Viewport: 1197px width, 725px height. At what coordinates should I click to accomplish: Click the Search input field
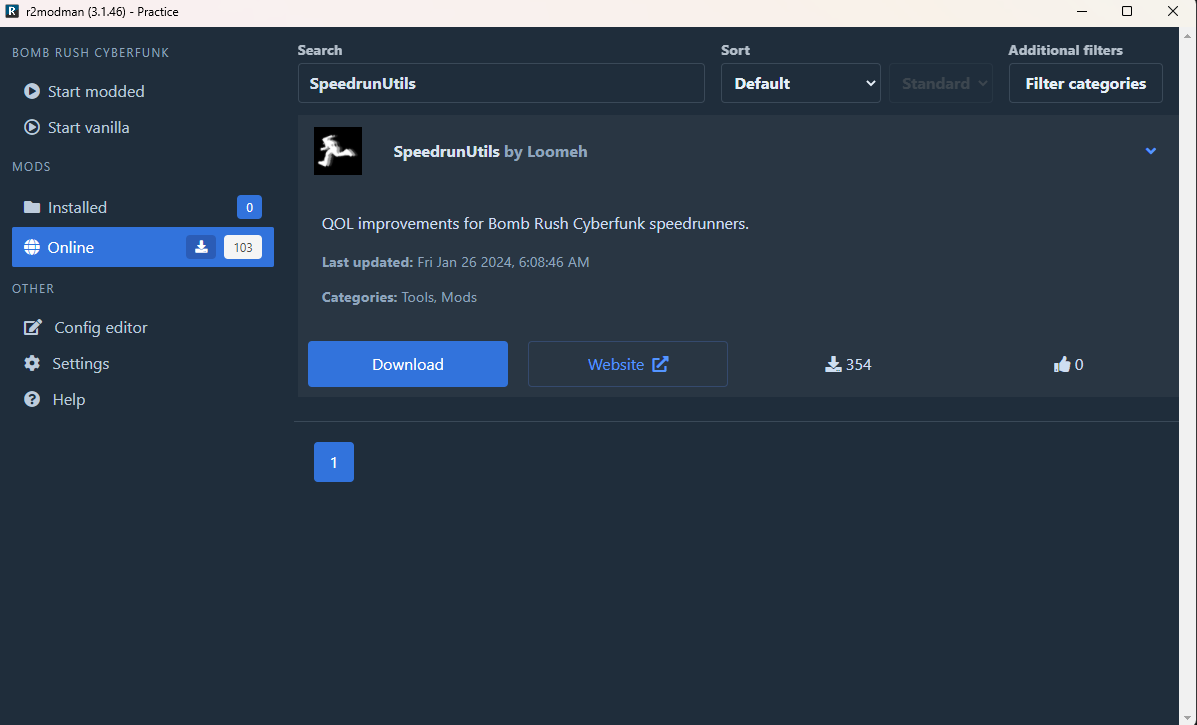point(500,84)
